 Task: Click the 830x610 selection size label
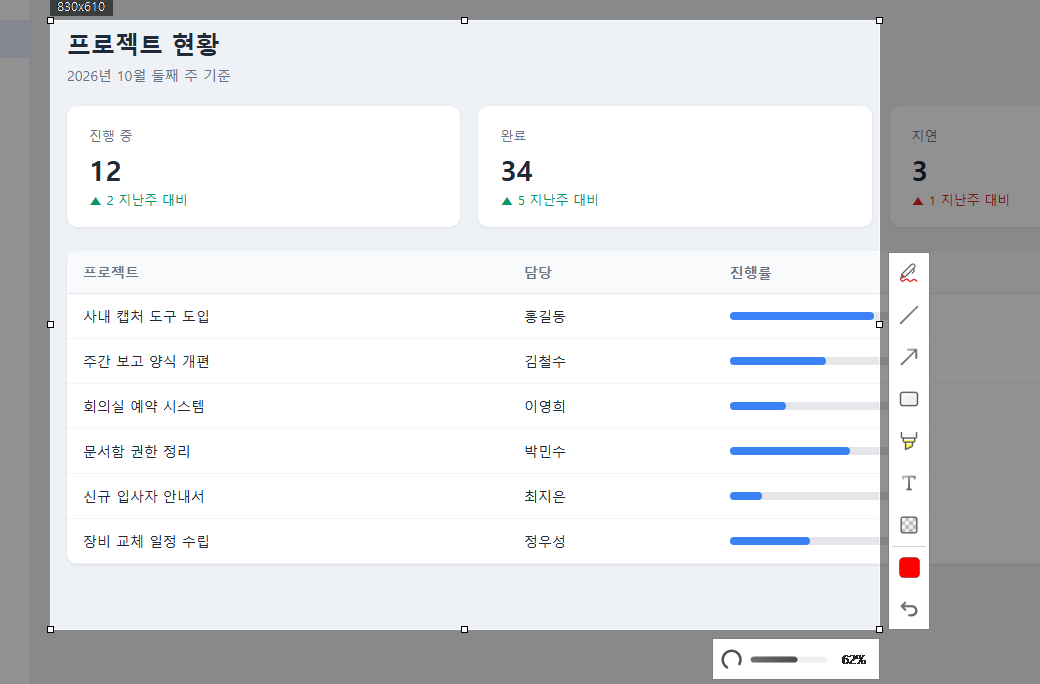(81, 7)
